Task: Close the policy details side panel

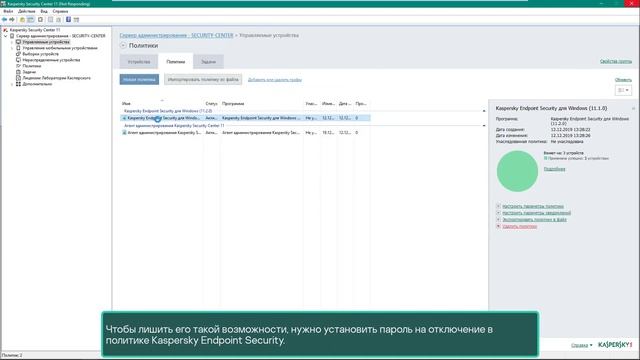Action: [x=633, y=109]
